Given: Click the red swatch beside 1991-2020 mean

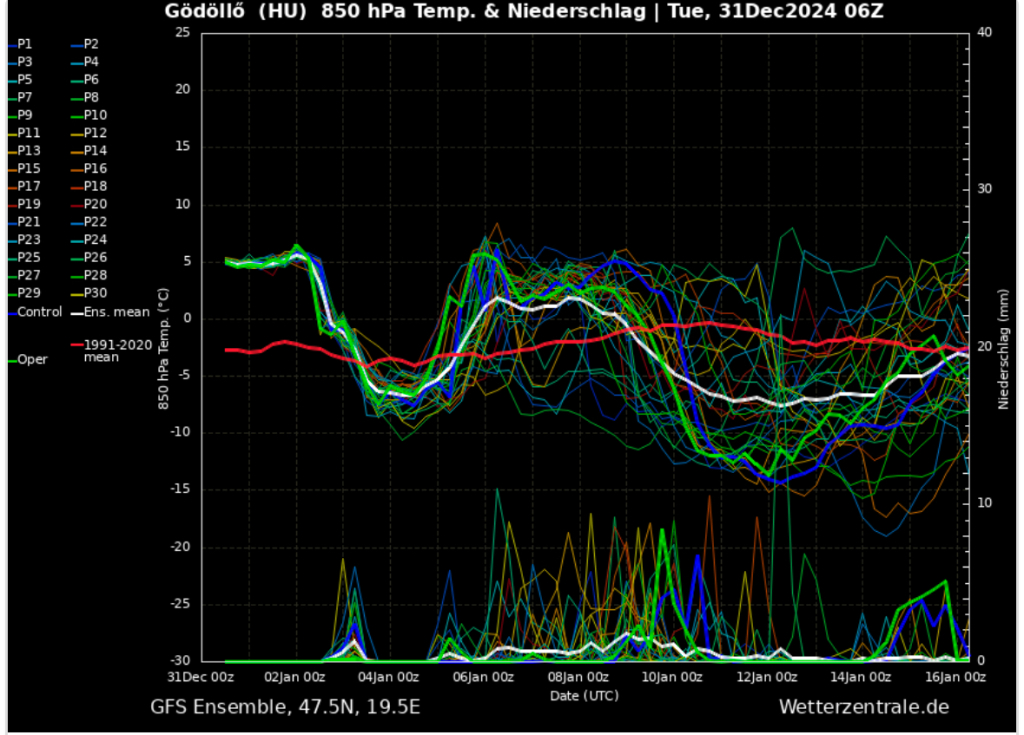Looking at the screenshot, I should pos(76,345).
